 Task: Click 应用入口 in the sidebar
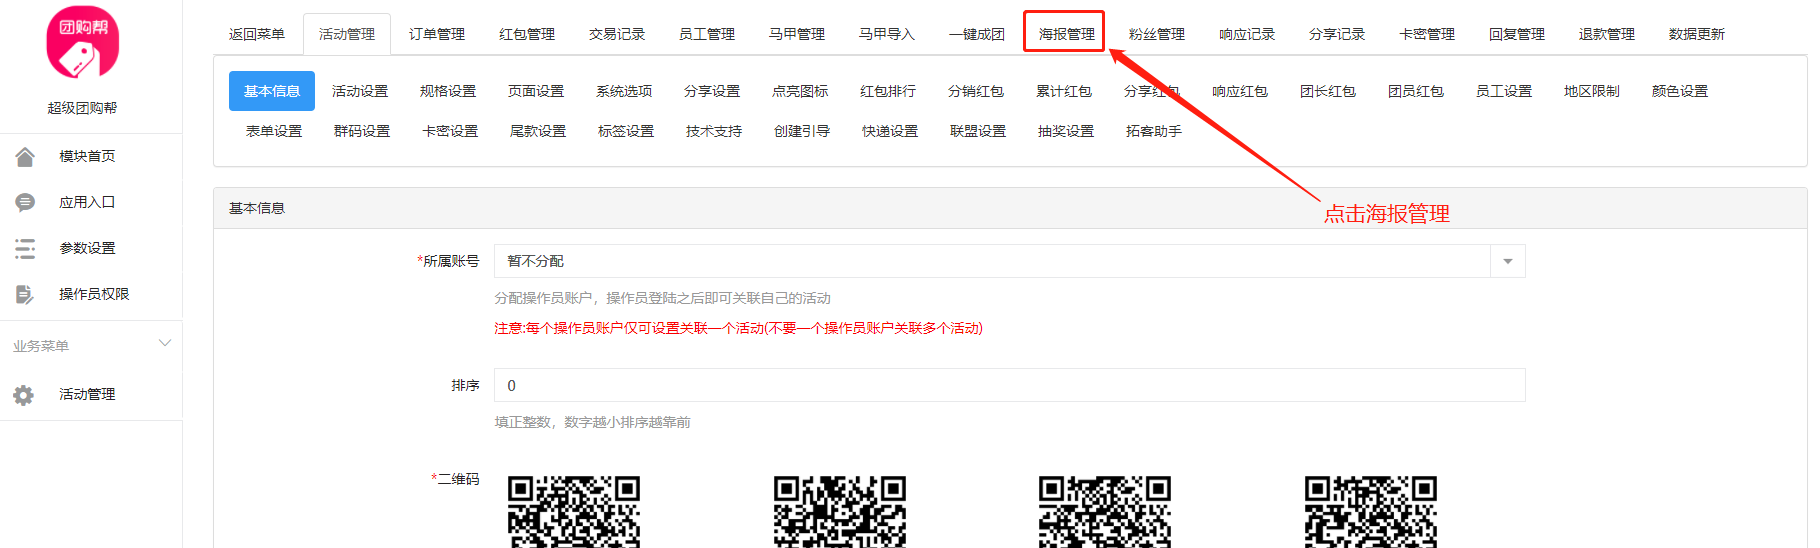tap(87, 202)
